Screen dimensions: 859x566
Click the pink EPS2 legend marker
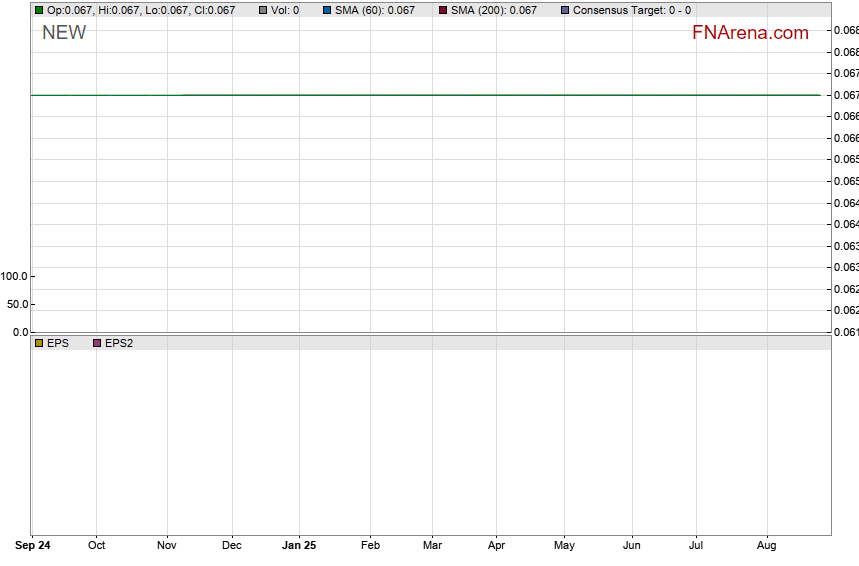point(97,343)
